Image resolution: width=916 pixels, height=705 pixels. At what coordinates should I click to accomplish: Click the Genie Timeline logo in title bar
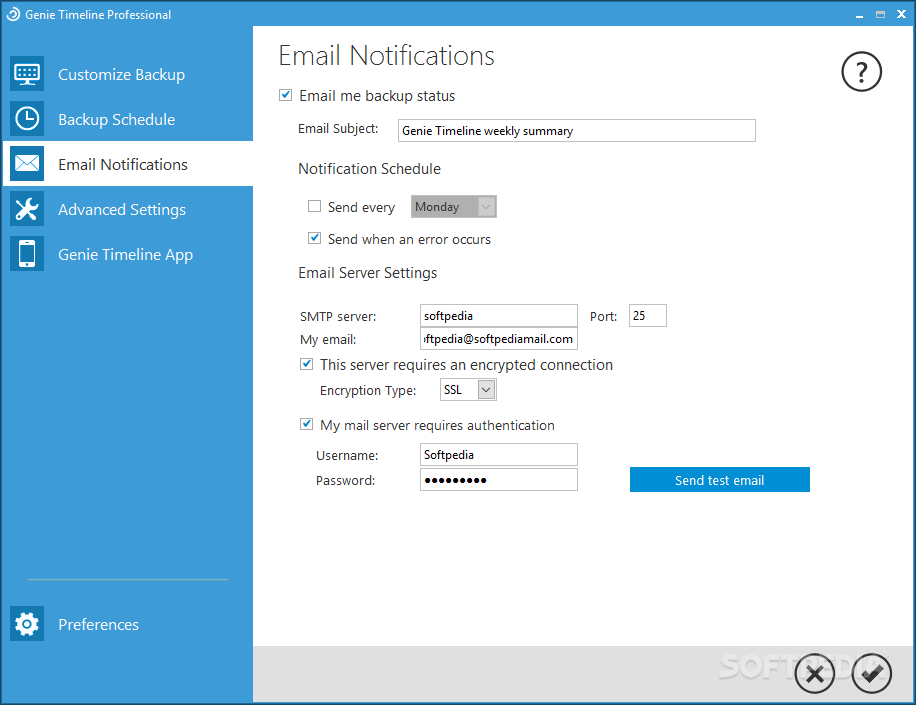[x=13, y=15]
